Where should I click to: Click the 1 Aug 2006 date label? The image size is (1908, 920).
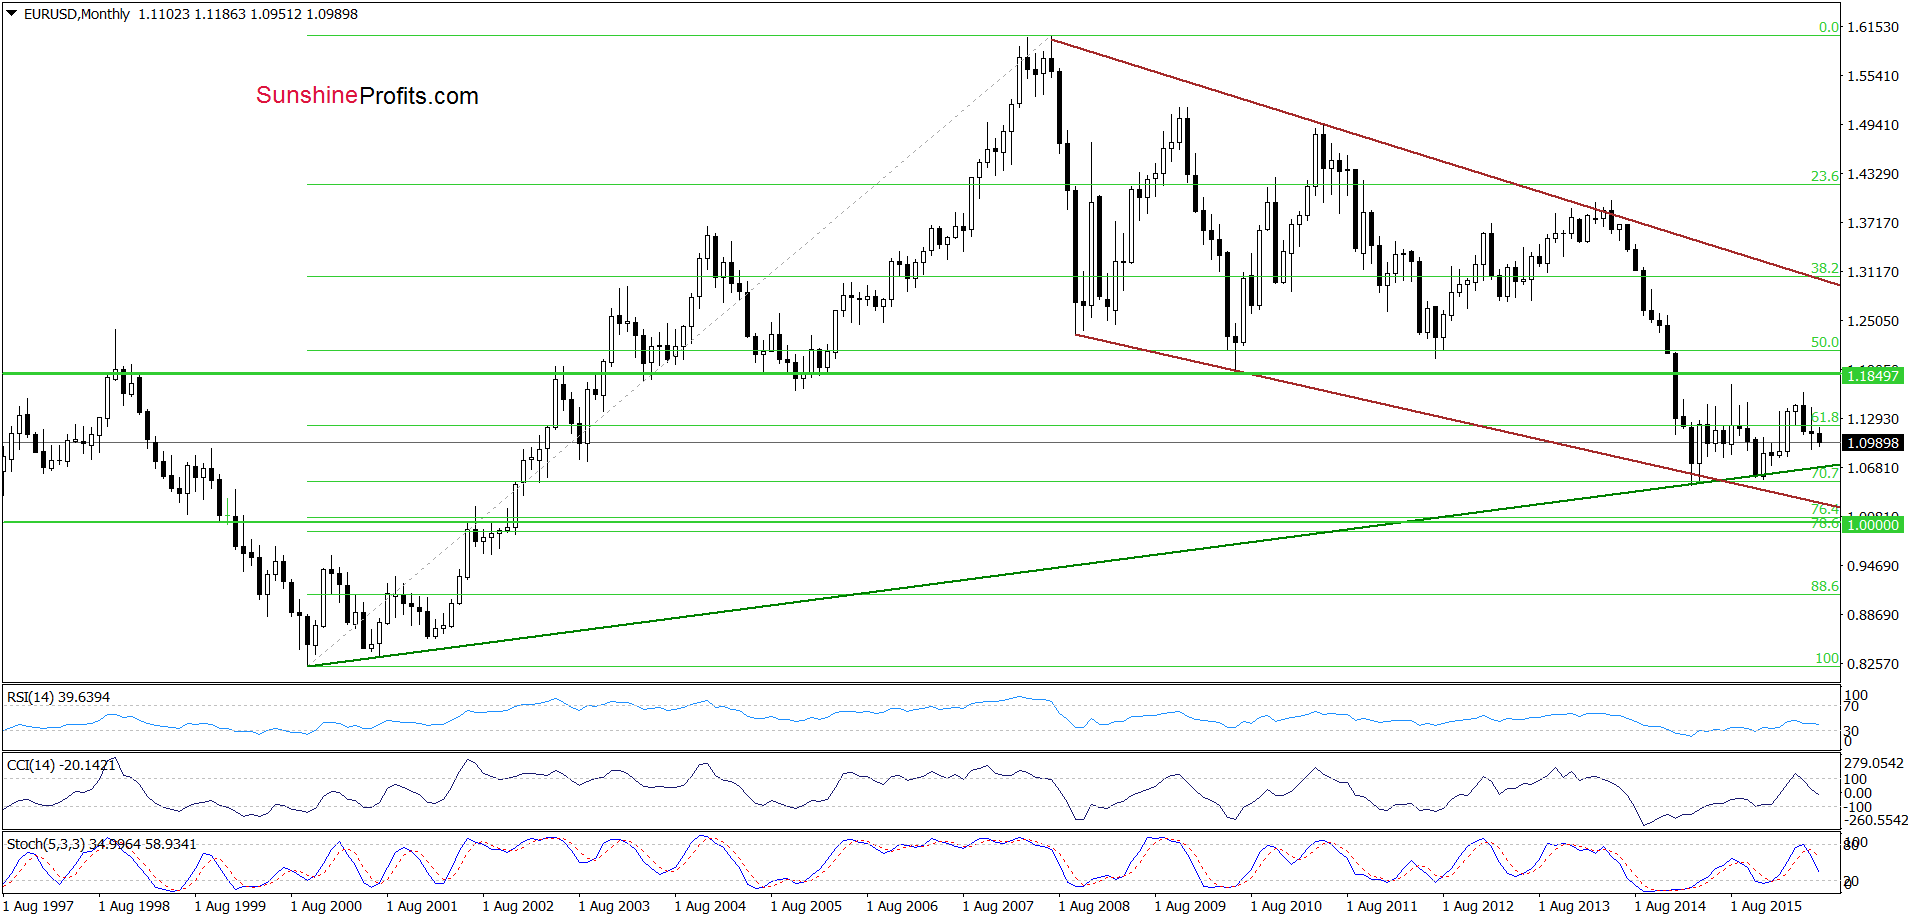(x=902, y=906)
